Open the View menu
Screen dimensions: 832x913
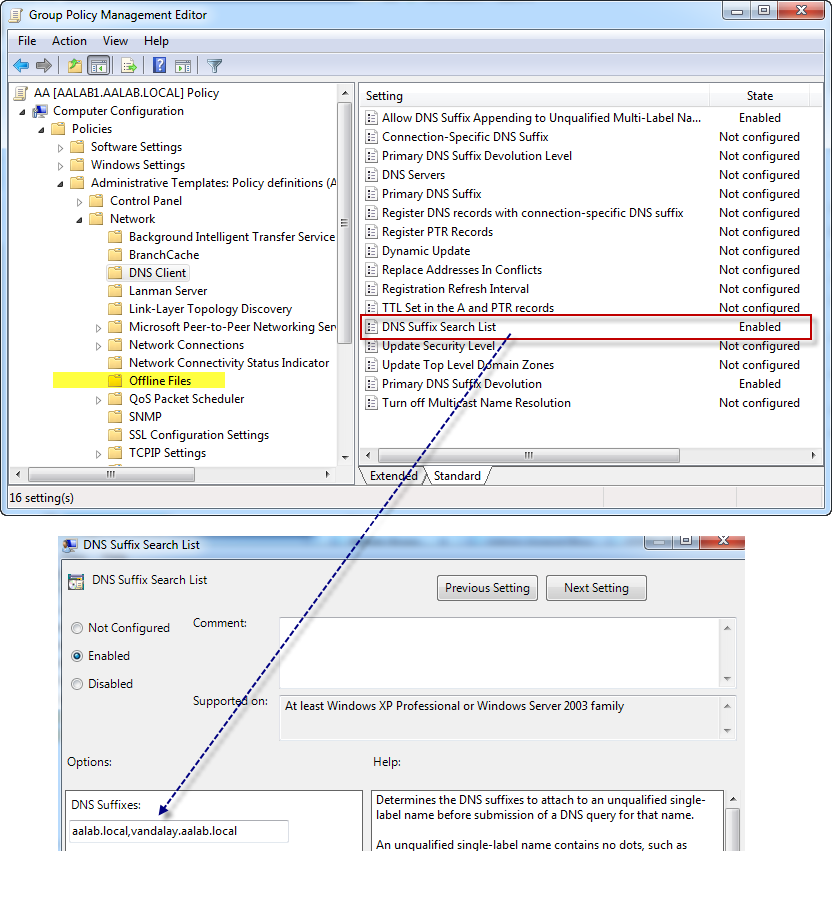[x=115, y=41]
